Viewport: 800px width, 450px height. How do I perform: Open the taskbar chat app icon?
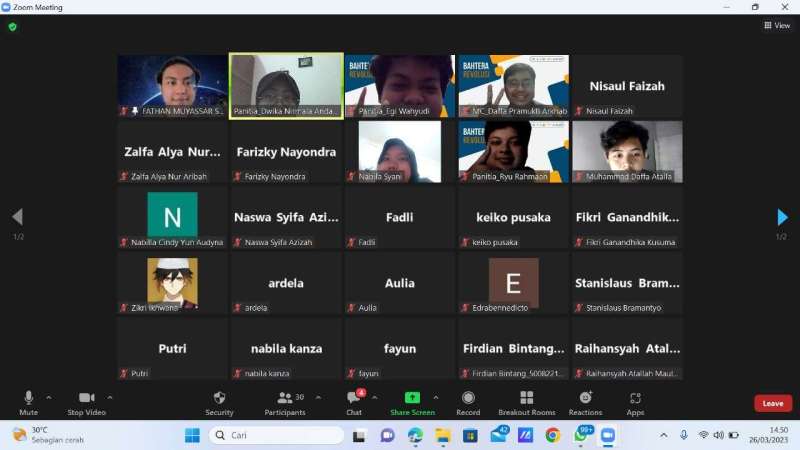tap(388, 436)
